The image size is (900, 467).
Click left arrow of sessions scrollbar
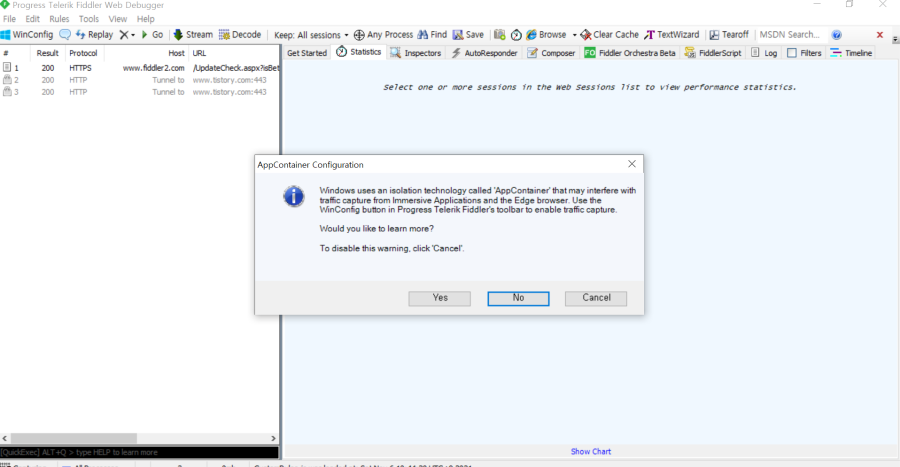click(5, 438)
